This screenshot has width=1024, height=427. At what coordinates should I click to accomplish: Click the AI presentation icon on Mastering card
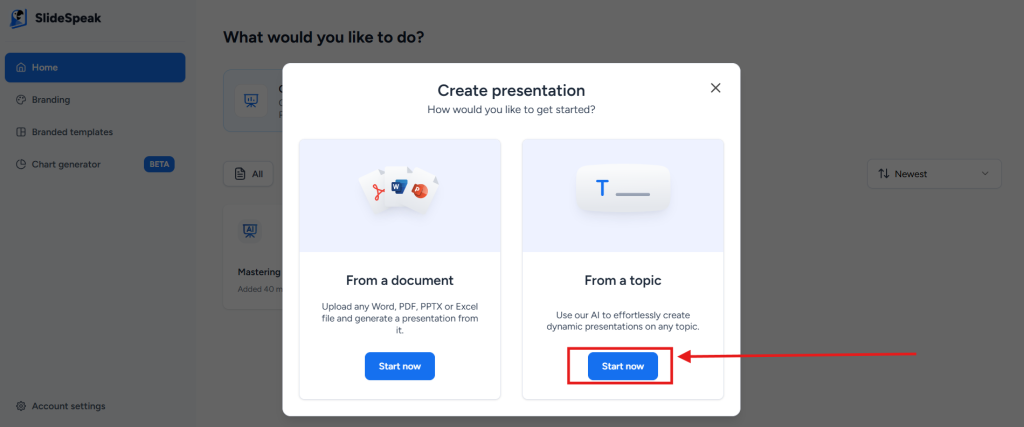click(249, 230)
